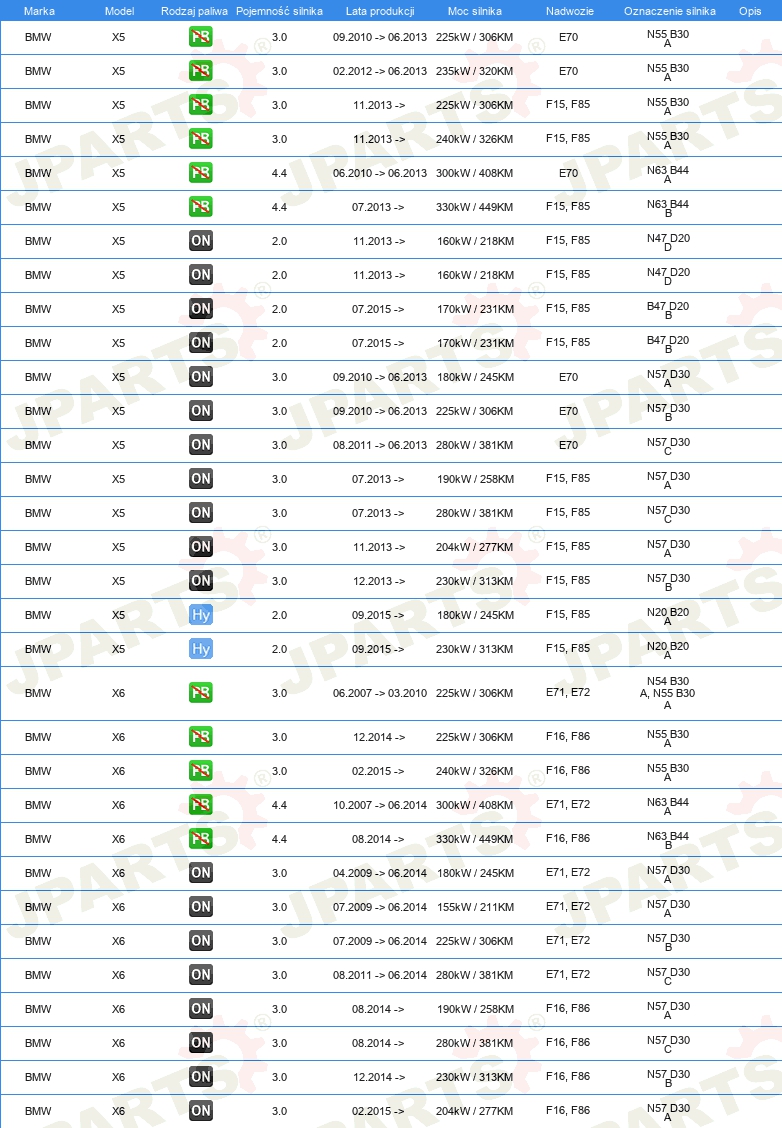Click ON diesel icon in X5 12.2013 230kW row
Screen dimensions: 782x1128
201,581
